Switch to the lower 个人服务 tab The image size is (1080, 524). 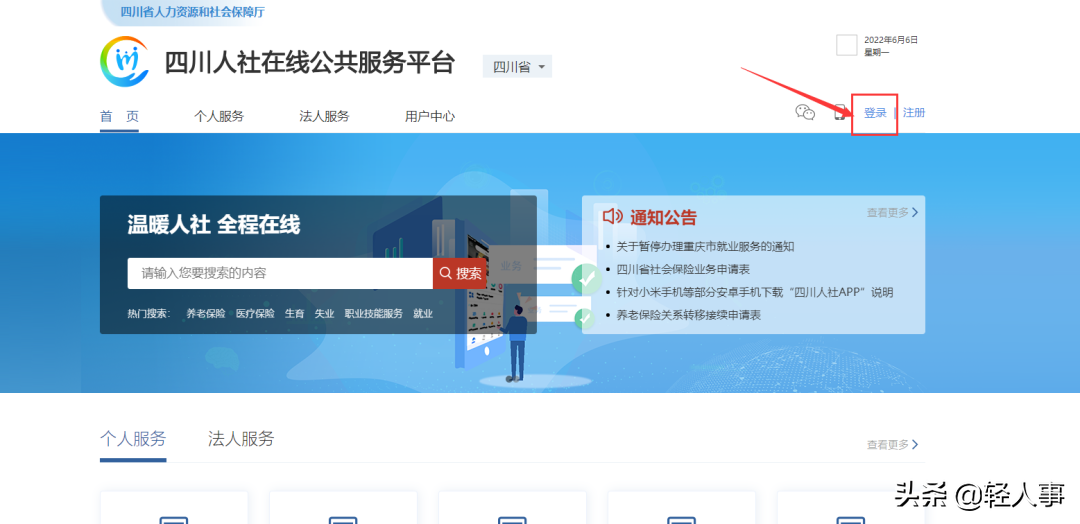coord(133,439)
